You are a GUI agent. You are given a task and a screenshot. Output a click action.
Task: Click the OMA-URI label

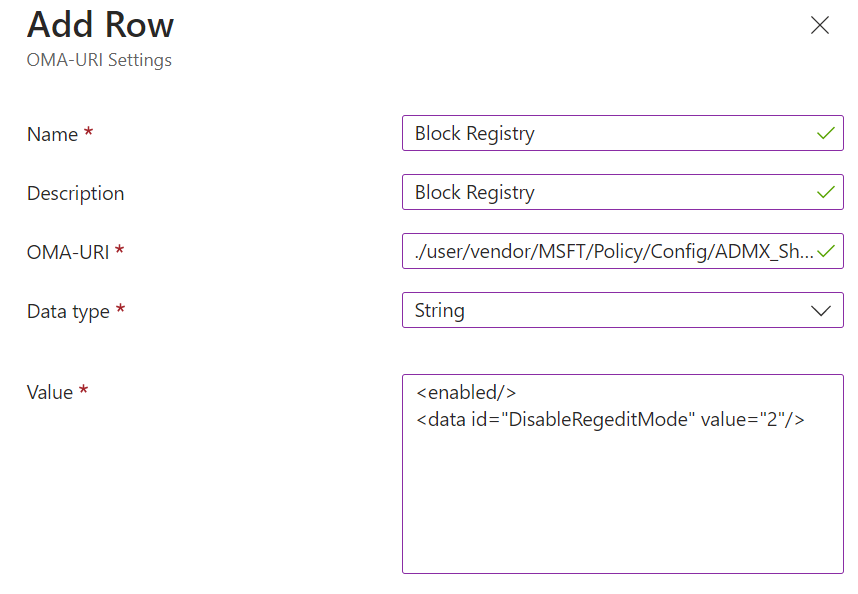click(x=69, y=252)
